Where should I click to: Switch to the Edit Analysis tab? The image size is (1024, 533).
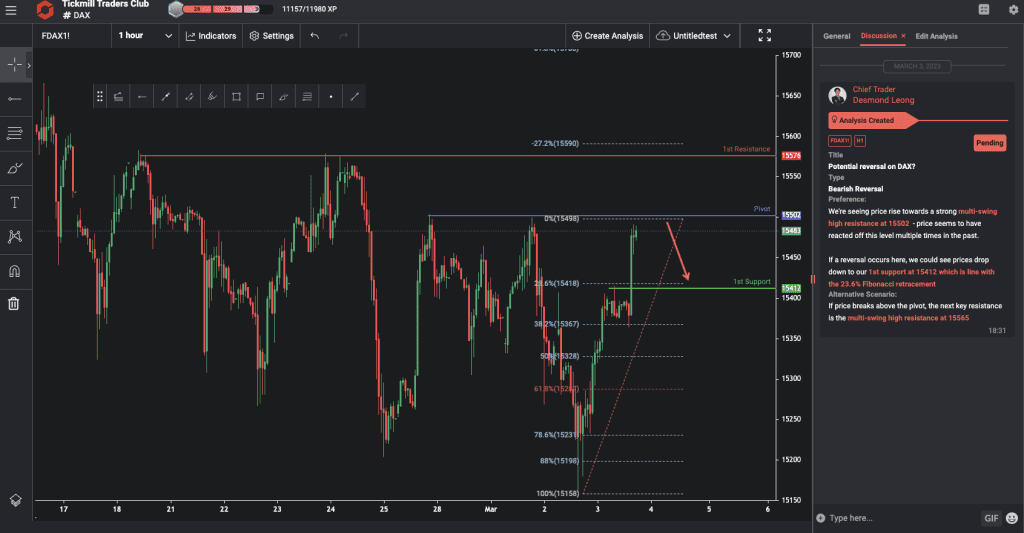point(936,37)
